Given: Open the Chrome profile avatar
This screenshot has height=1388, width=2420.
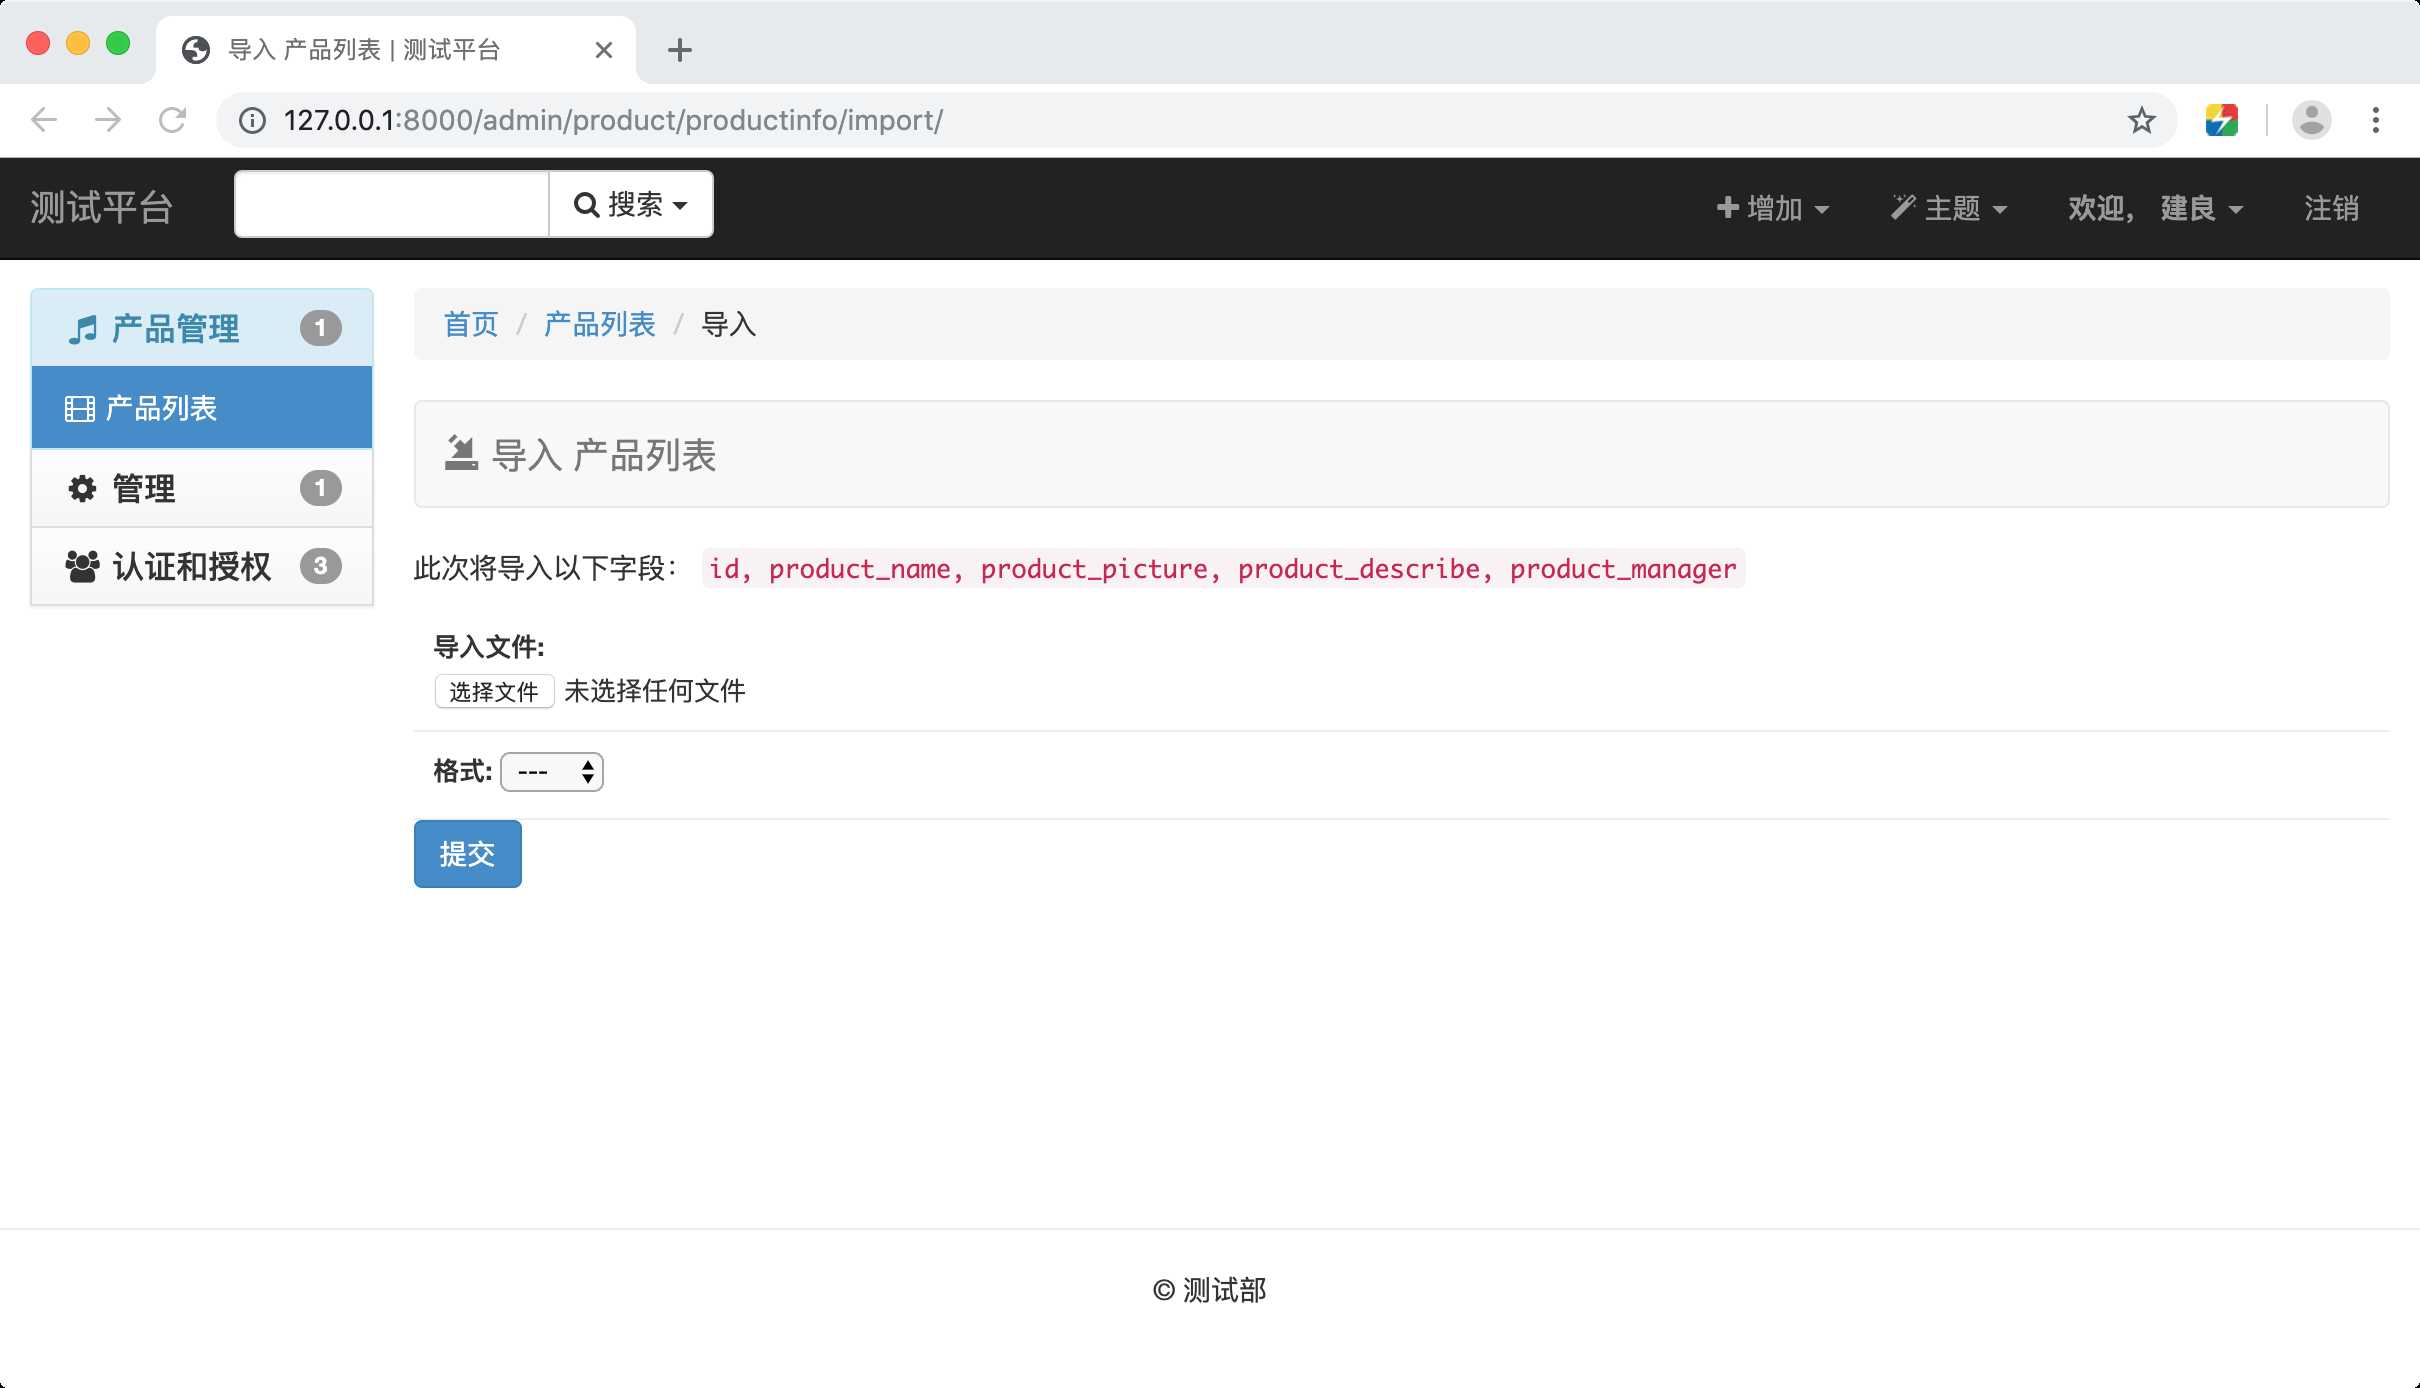Looking at the screenshot, I should point(2311,120).
